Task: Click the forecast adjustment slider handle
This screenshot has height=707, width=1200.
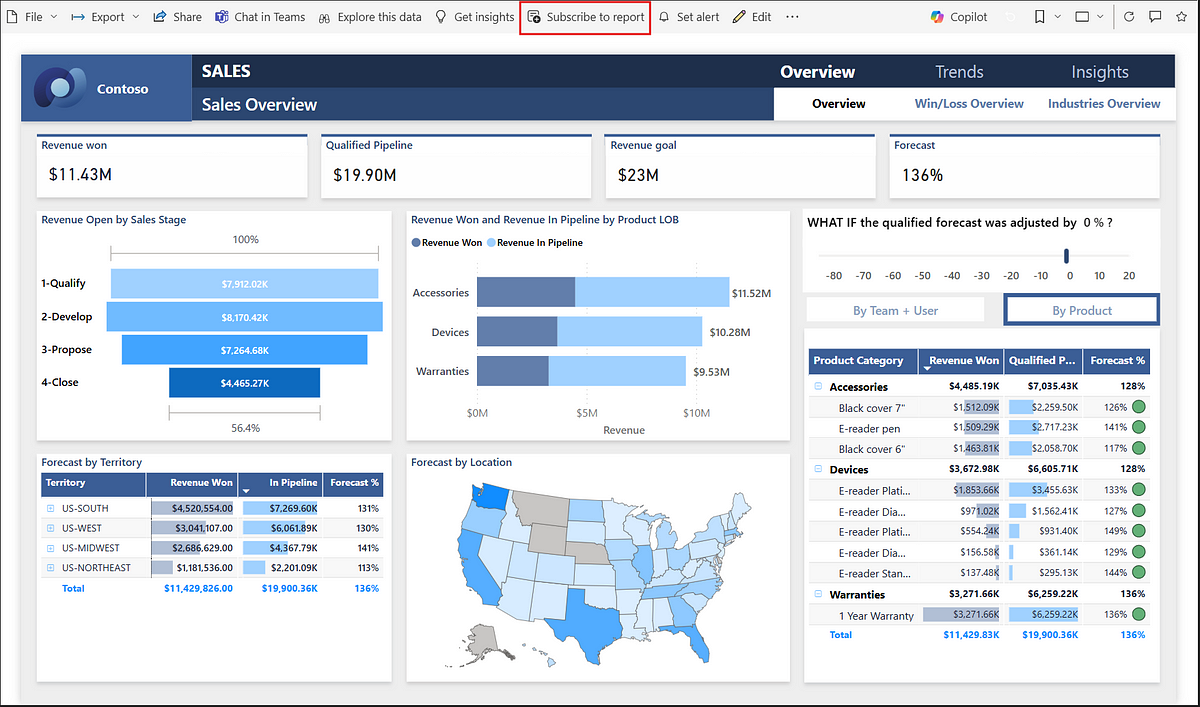Action: (x=1067, y=256)
